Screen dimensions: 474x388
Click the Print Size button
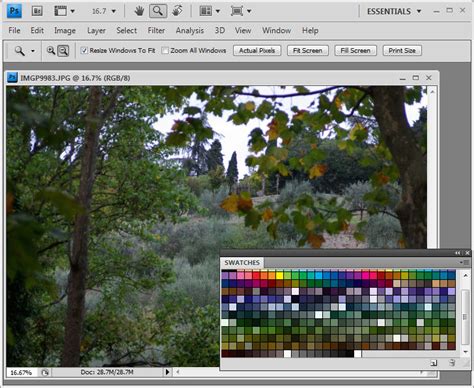coord(402,51)
